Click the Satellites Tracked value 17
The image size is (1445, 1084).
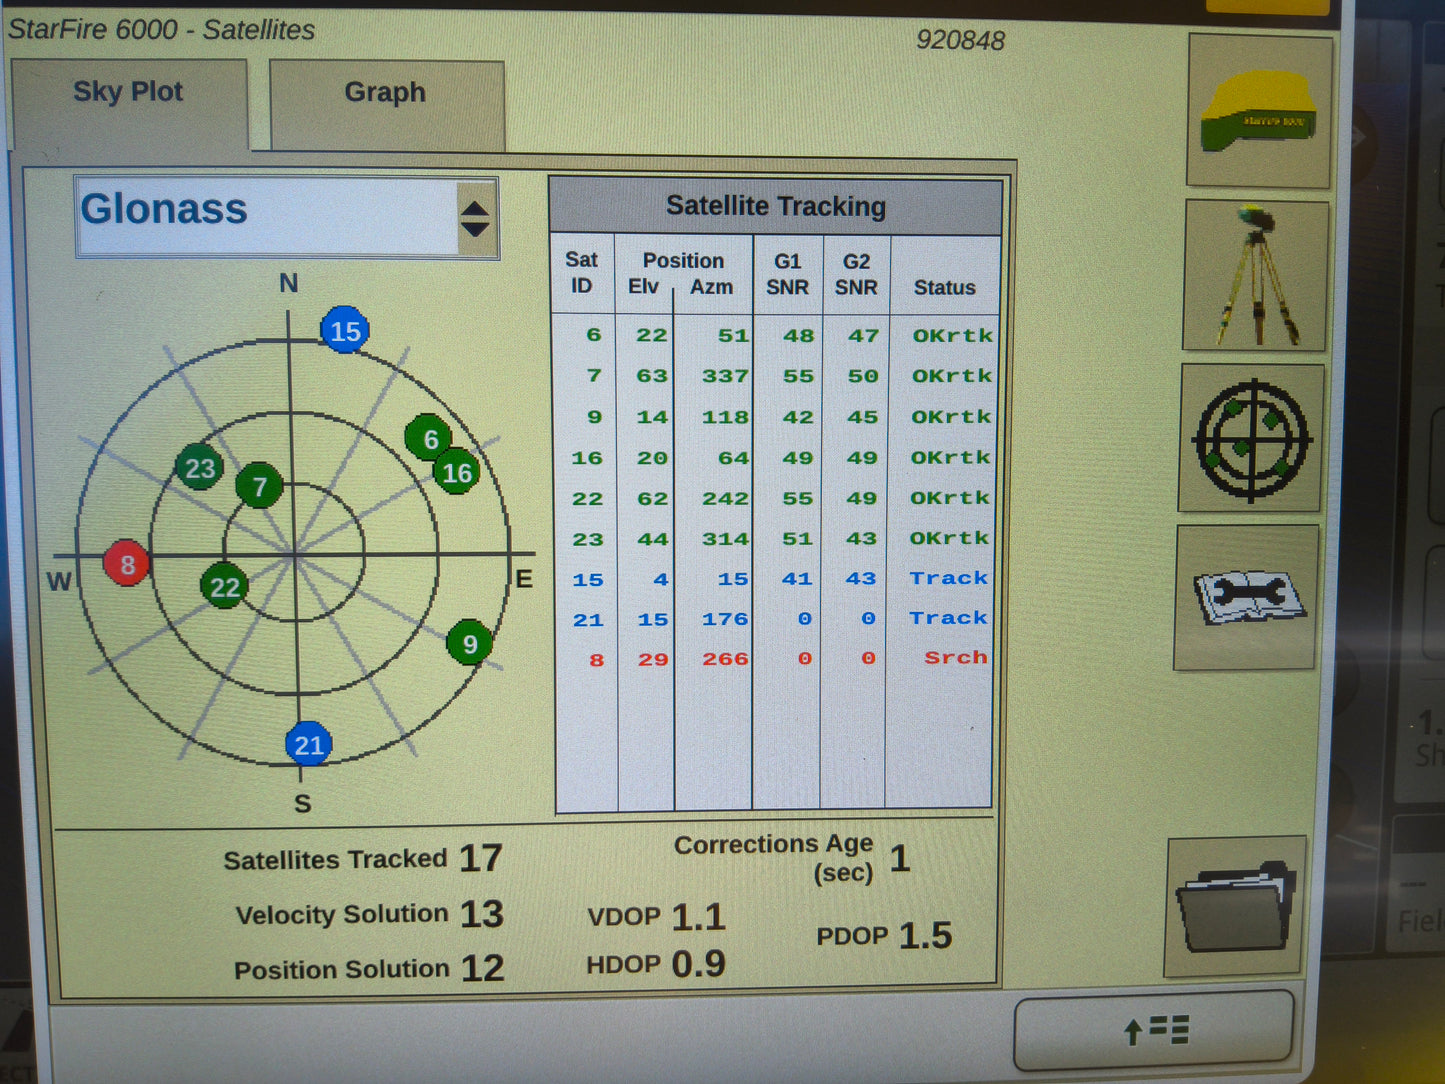[480, 858]
